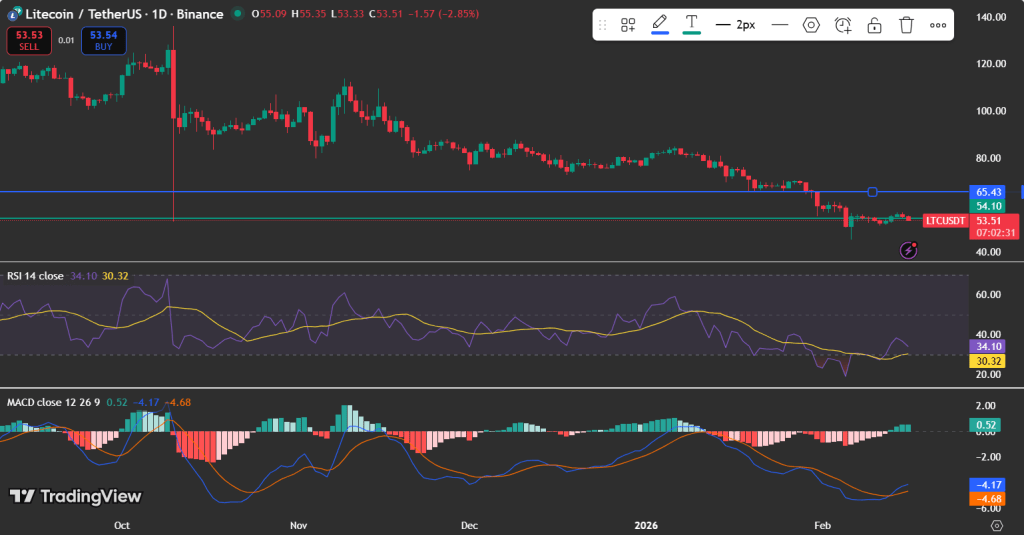Click the RSI 14 close legend

tap(35, 276)
